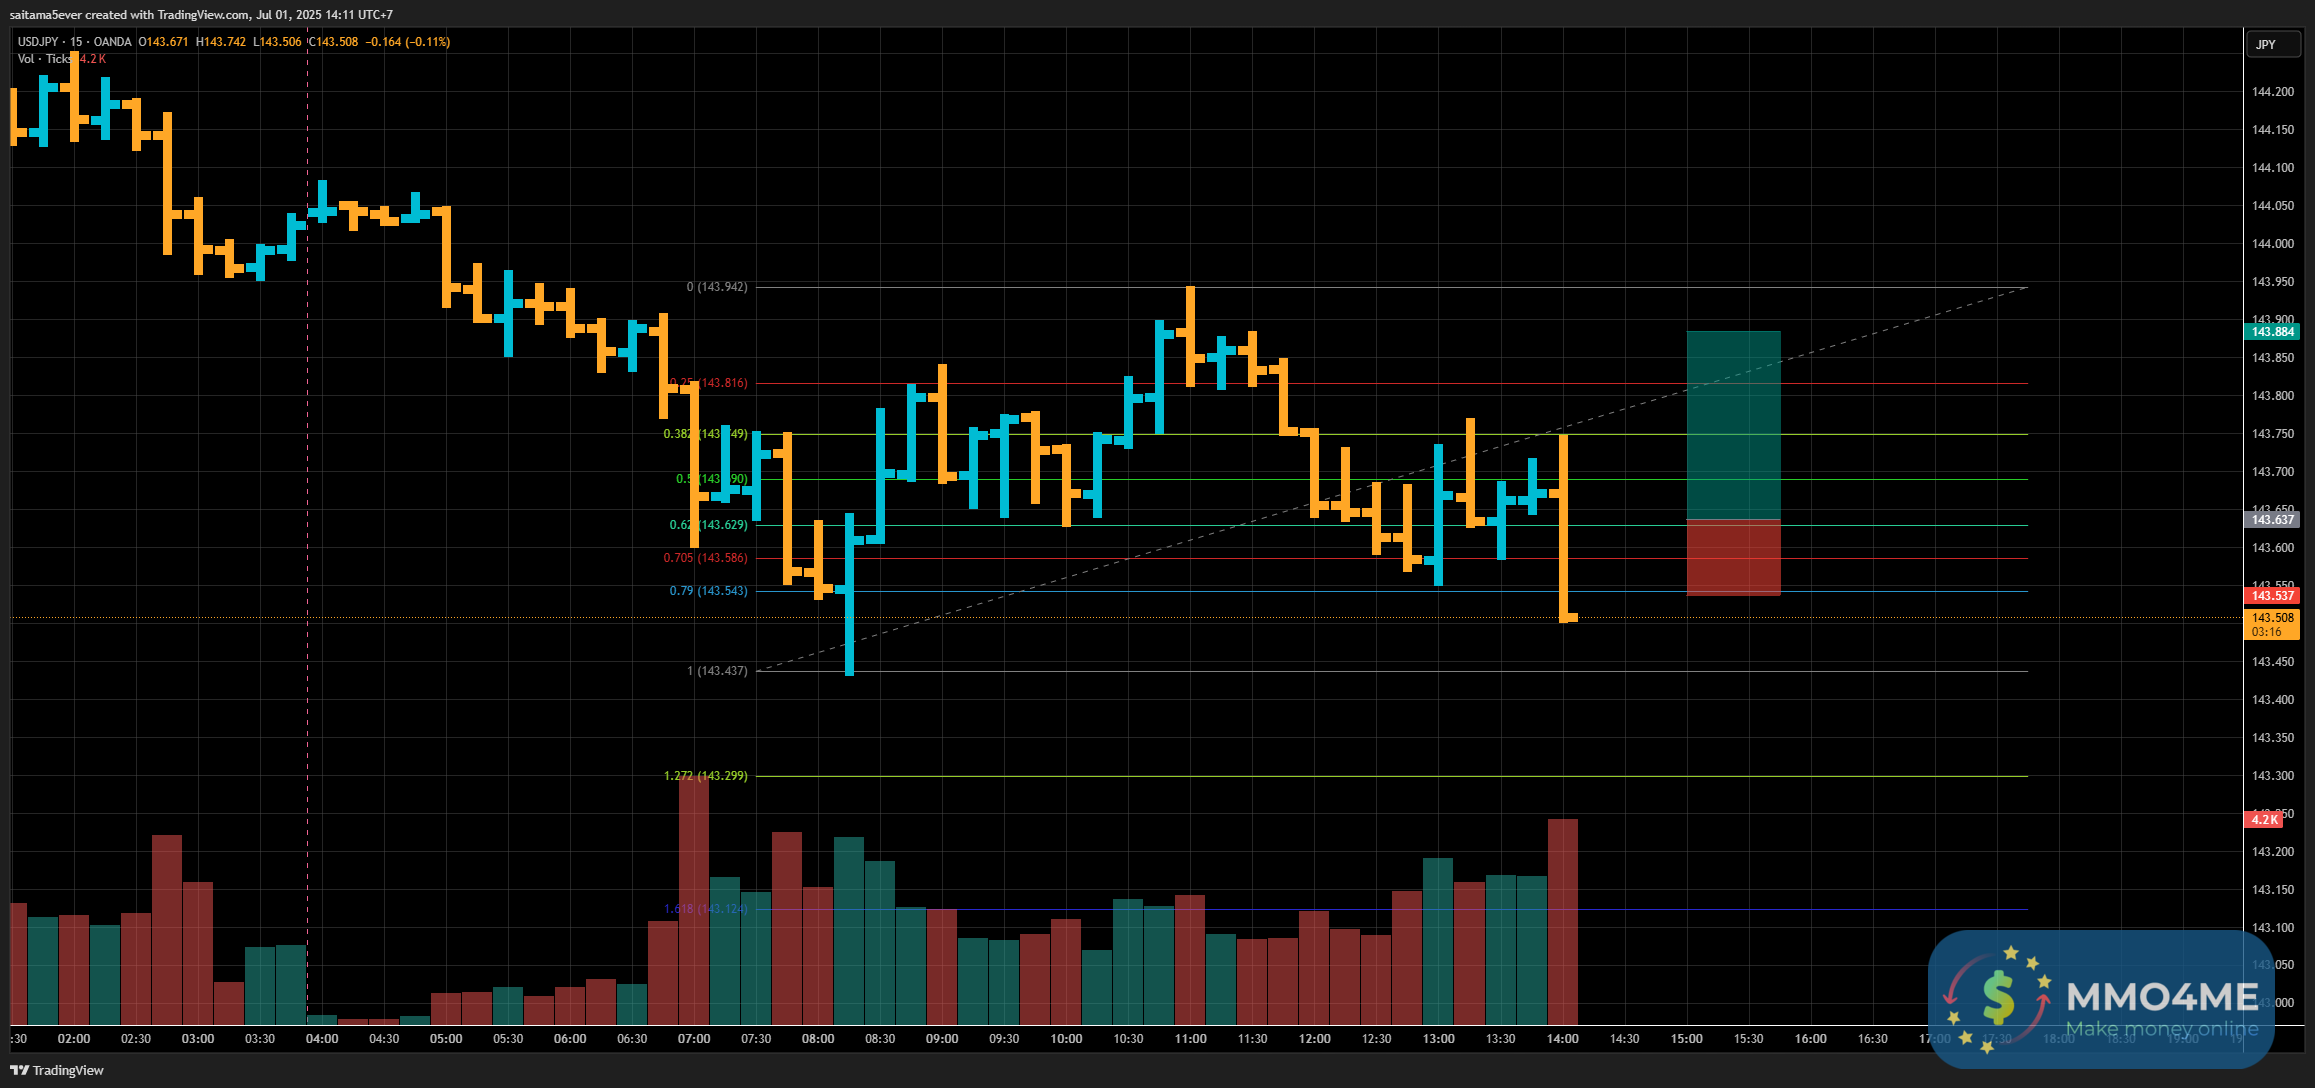The image size is (2315, 1088).
Task: Click the Vol Ticks indicator legend
Action: pos(43,59)
